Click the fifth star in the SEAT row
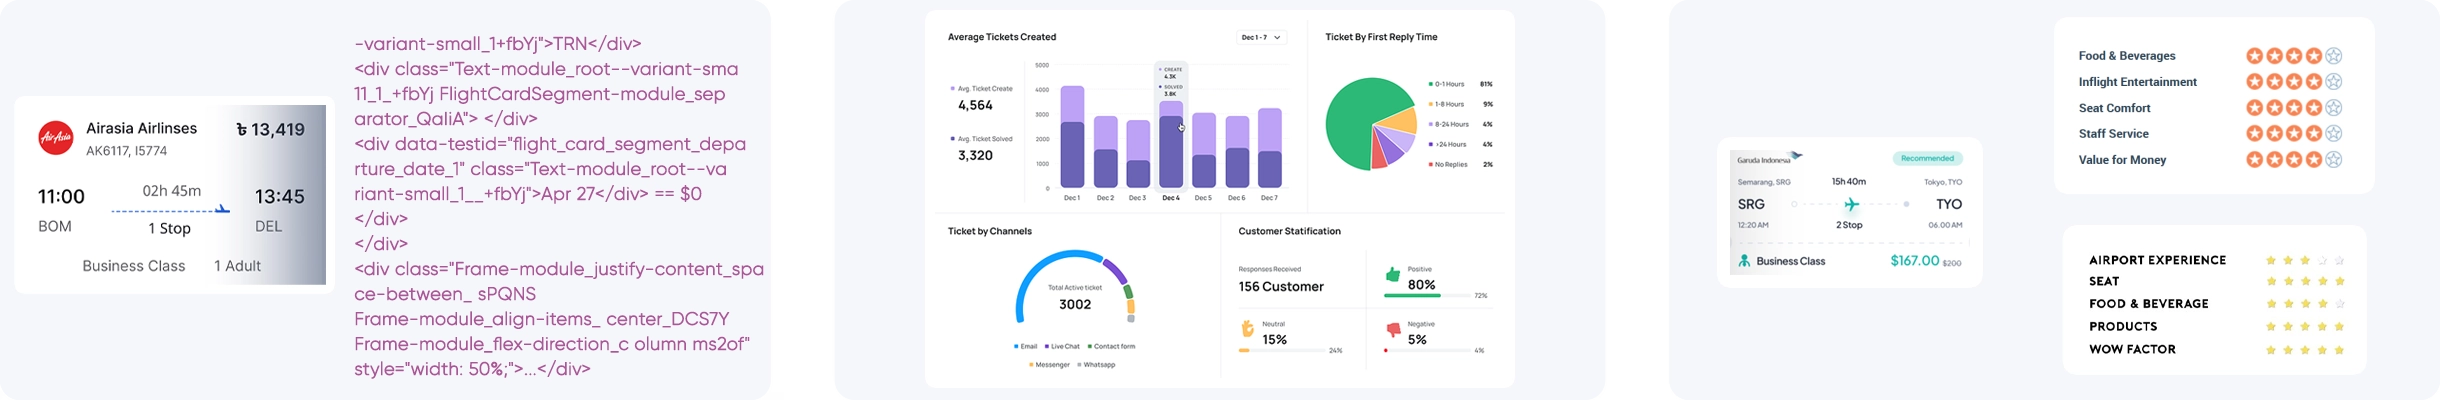The height and width of the screenshot is (400, 2440). pos(2340,281)
